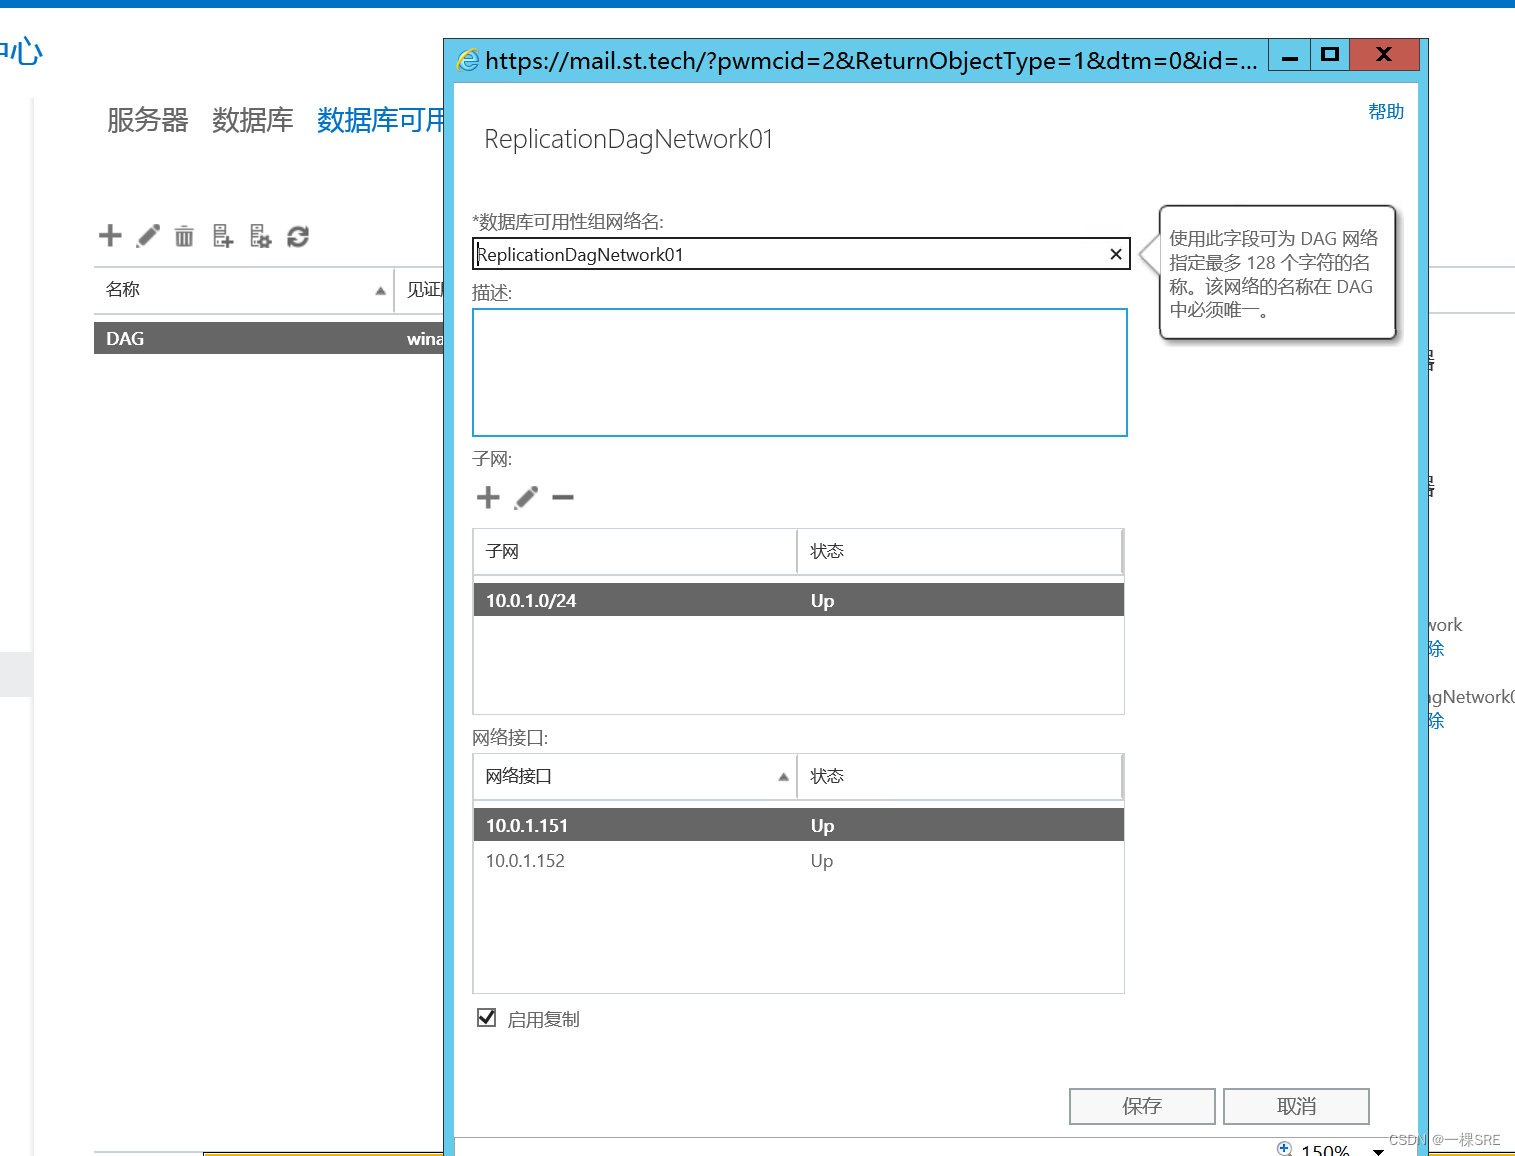Screen dimensions: 1515x1156
Task: Select subnet row 10.0.1.0/24
Action: click(798, 600)
